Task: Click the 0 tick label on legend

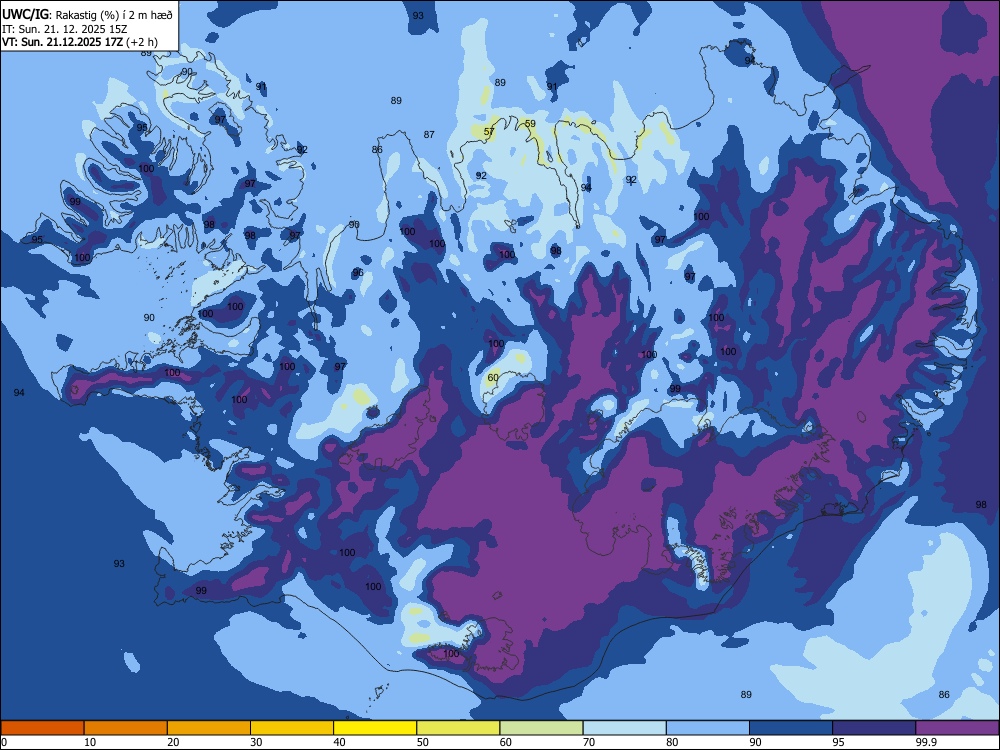Action: click(4, 742)
